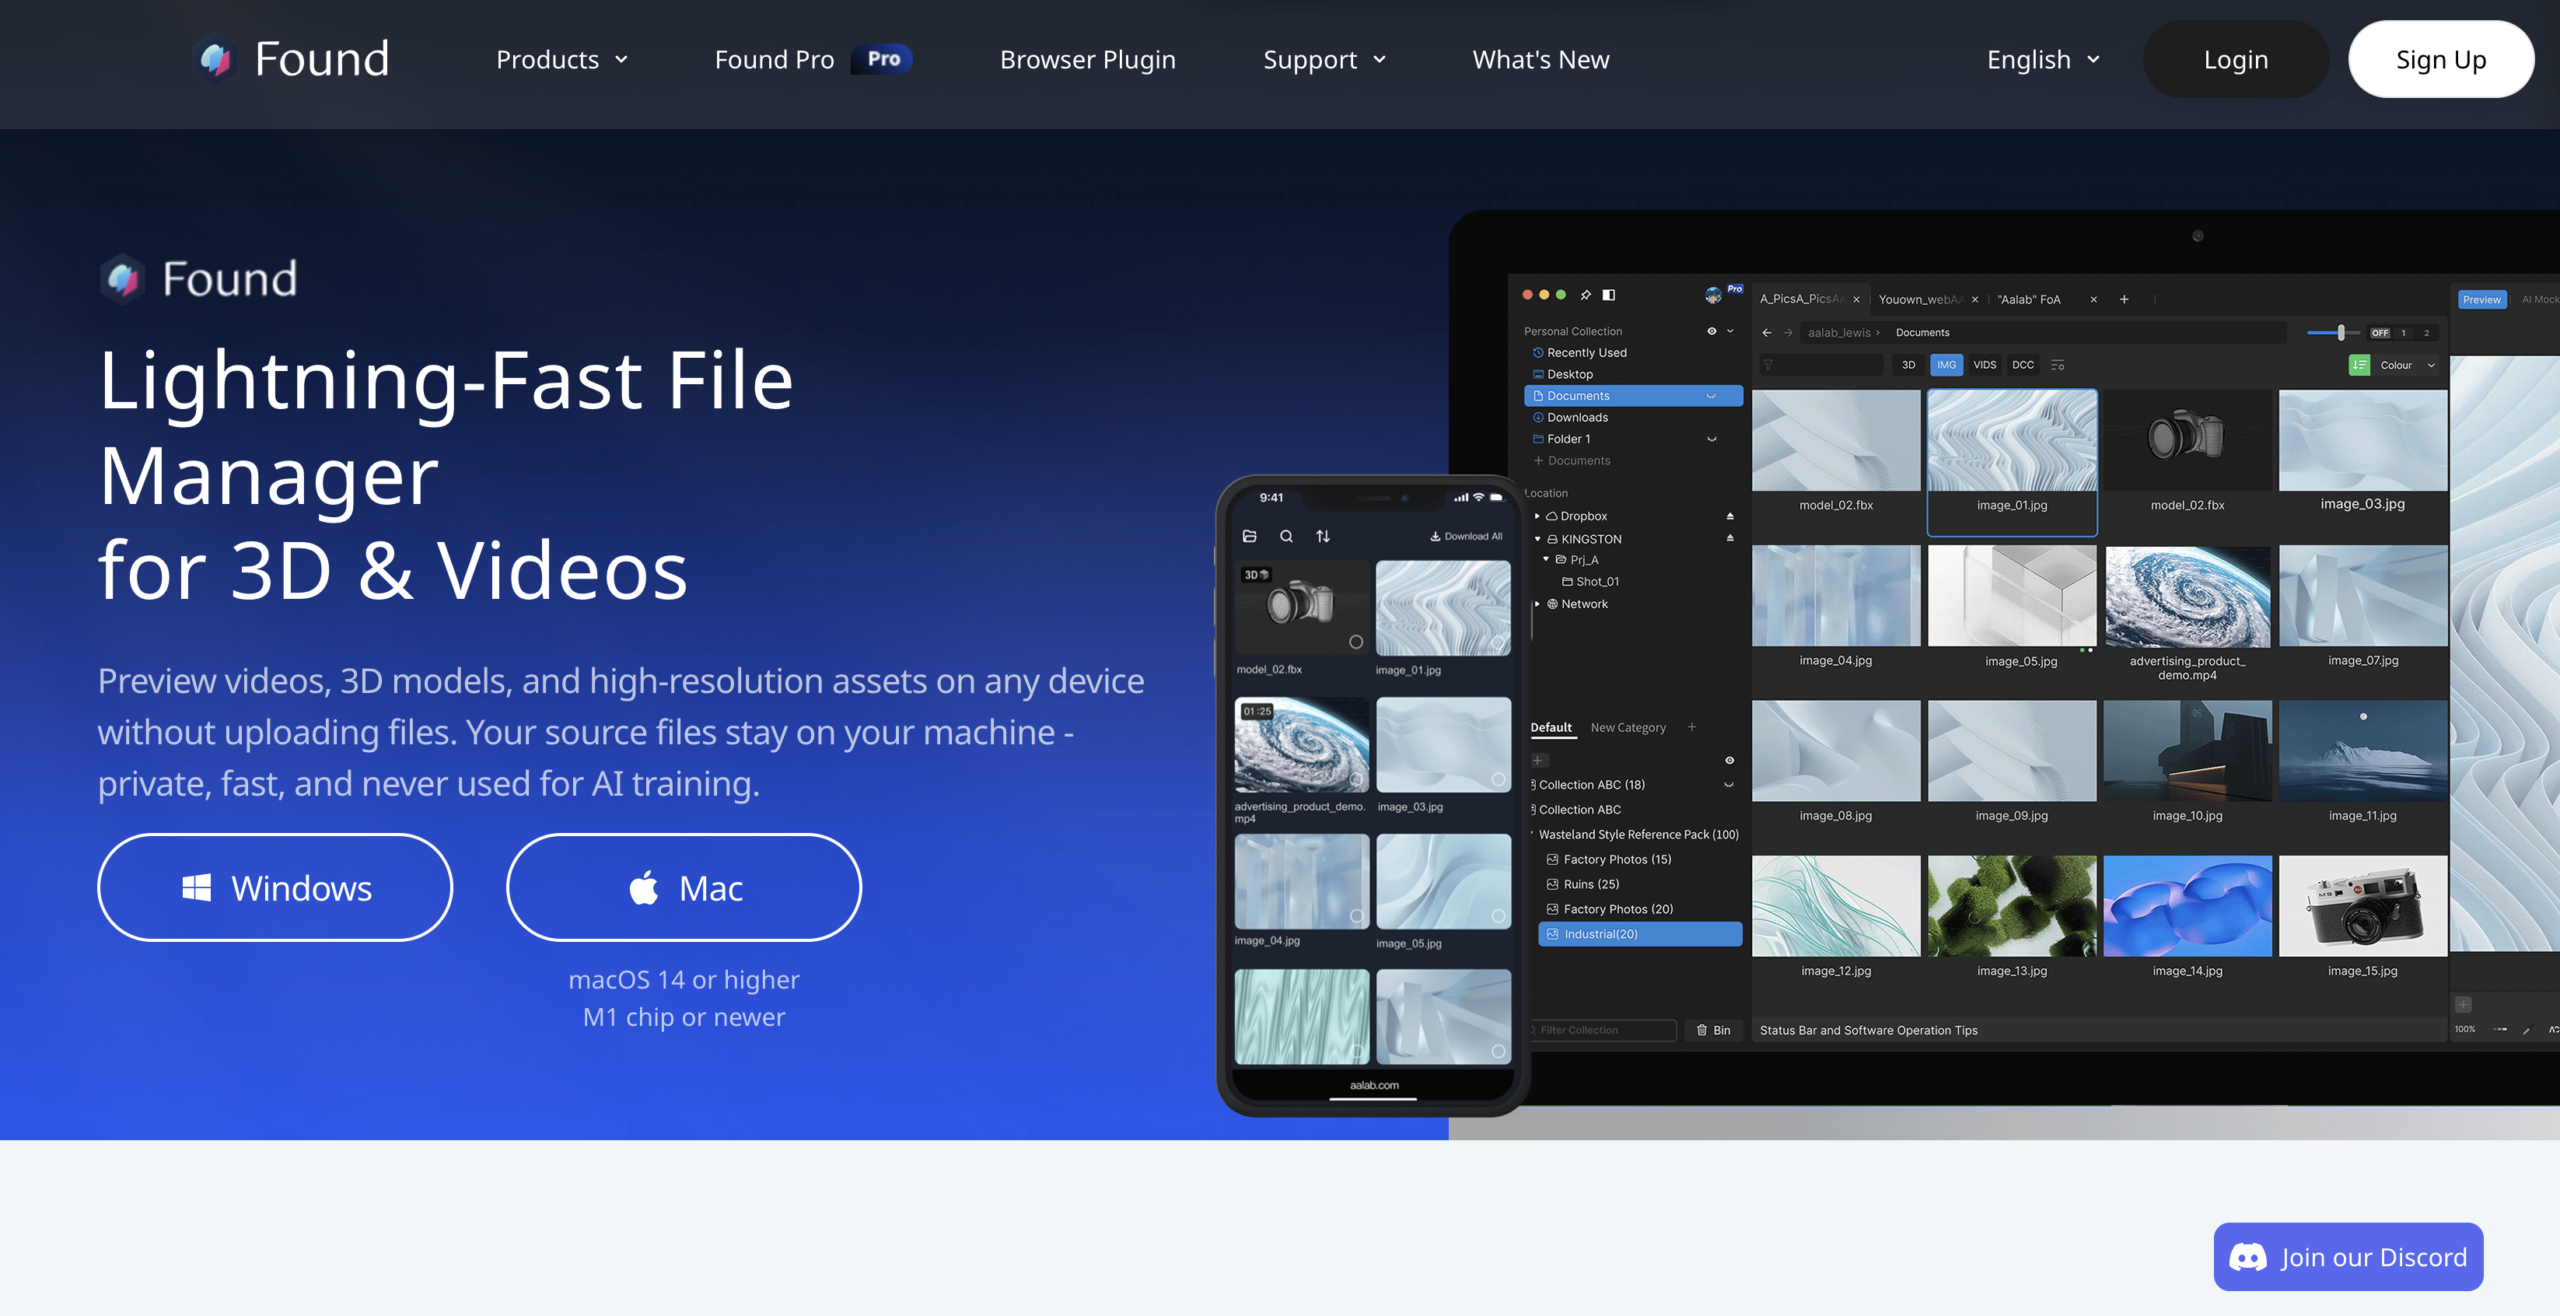Open the user avatar with Pro badge
Screen dimensions: 2560x1316
pyautogui.click(x=1714, y=295)
